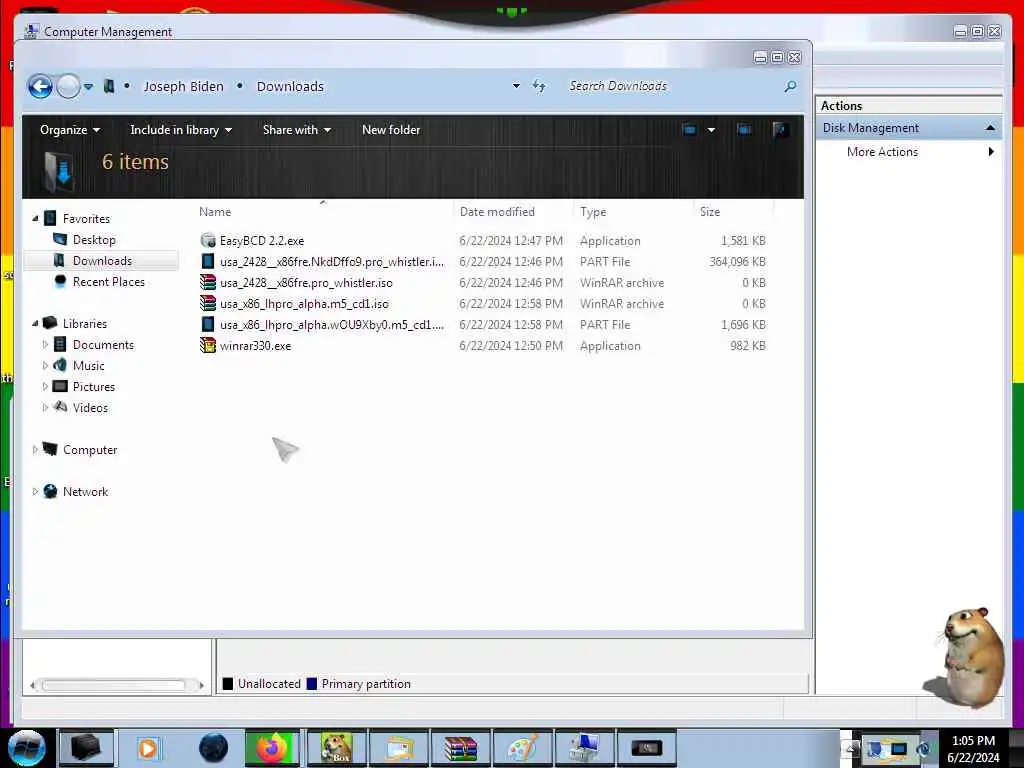Select the winrar330.exe file icon
Image resolution: width=1024 pixels, height=768 pixels.
pos(208,345)
